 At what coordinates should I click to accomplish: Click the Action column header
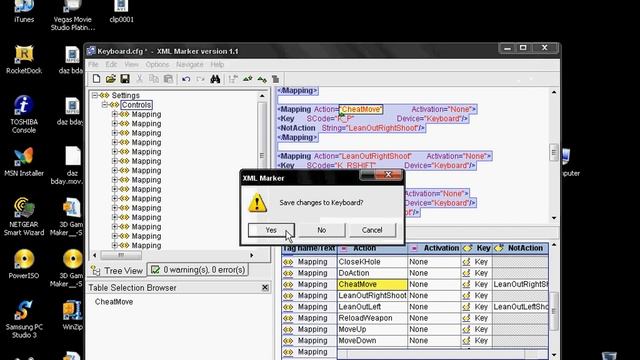tap(372, 248)
